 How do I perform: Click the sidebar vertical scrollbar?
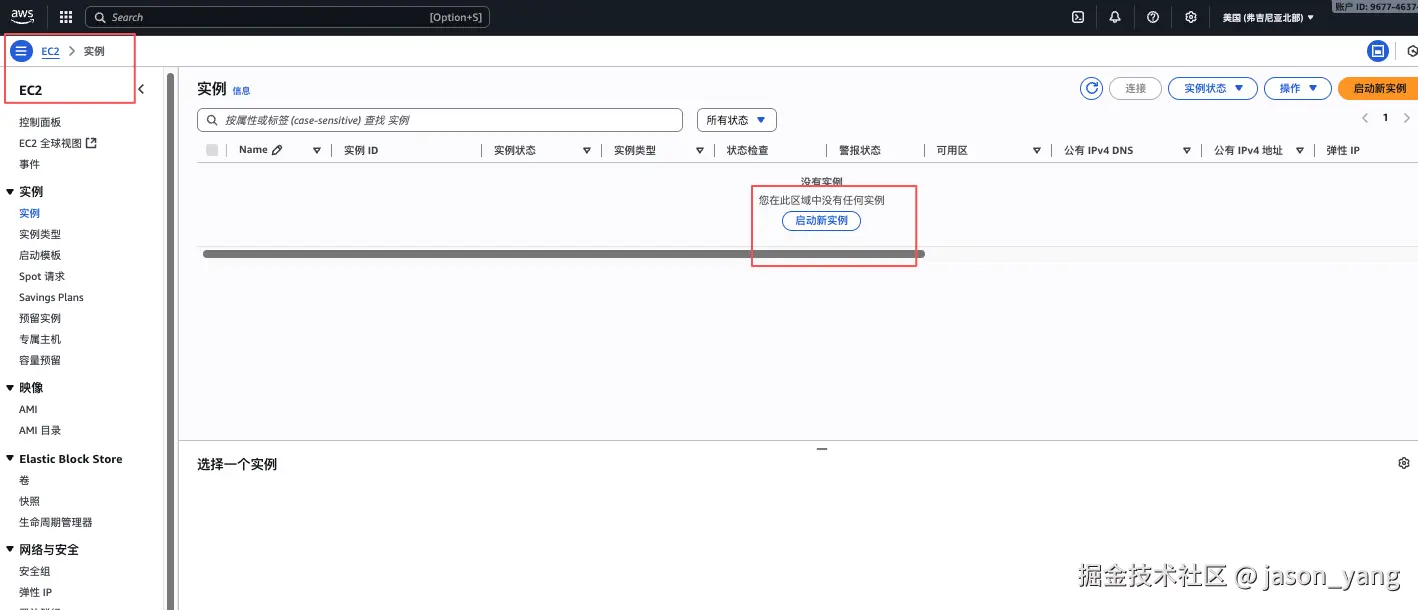point(171,340)
